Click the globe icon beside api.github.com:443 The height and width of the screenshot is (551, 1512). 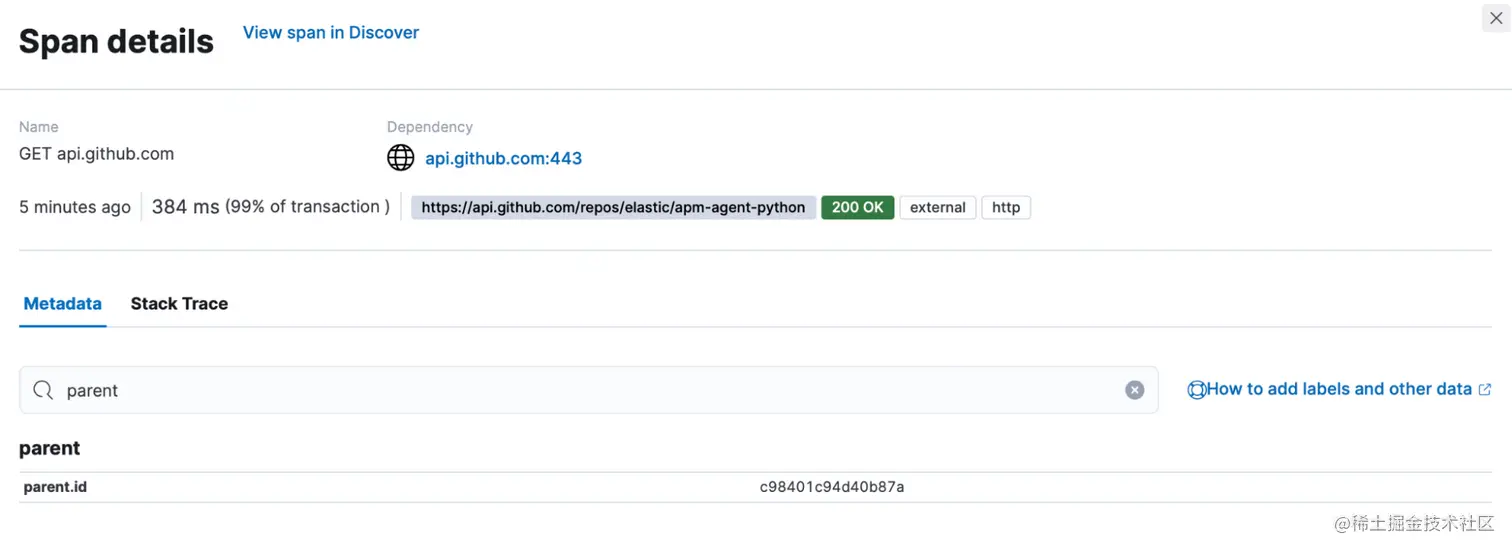(400, 158)
